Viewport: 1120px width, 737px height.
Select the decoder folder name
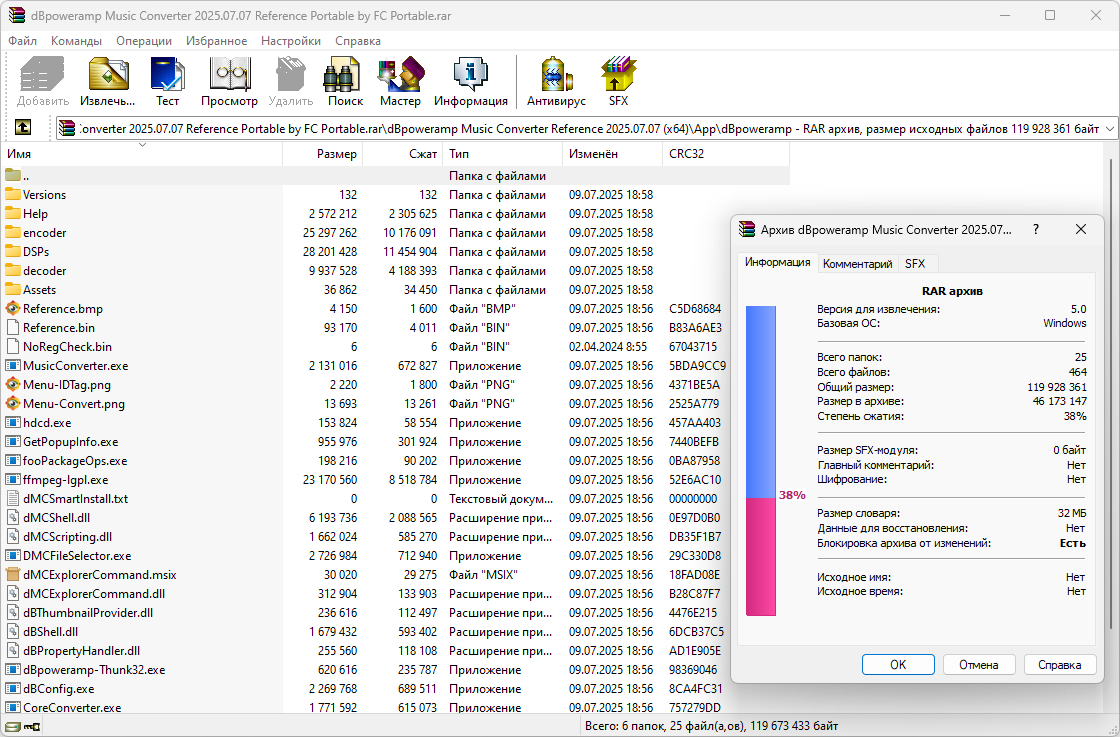click(44, 271)
